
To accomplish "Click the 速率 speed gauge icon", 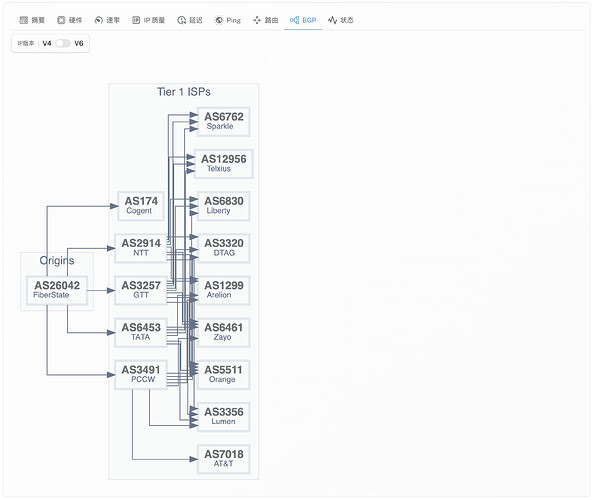I will 99,20.
